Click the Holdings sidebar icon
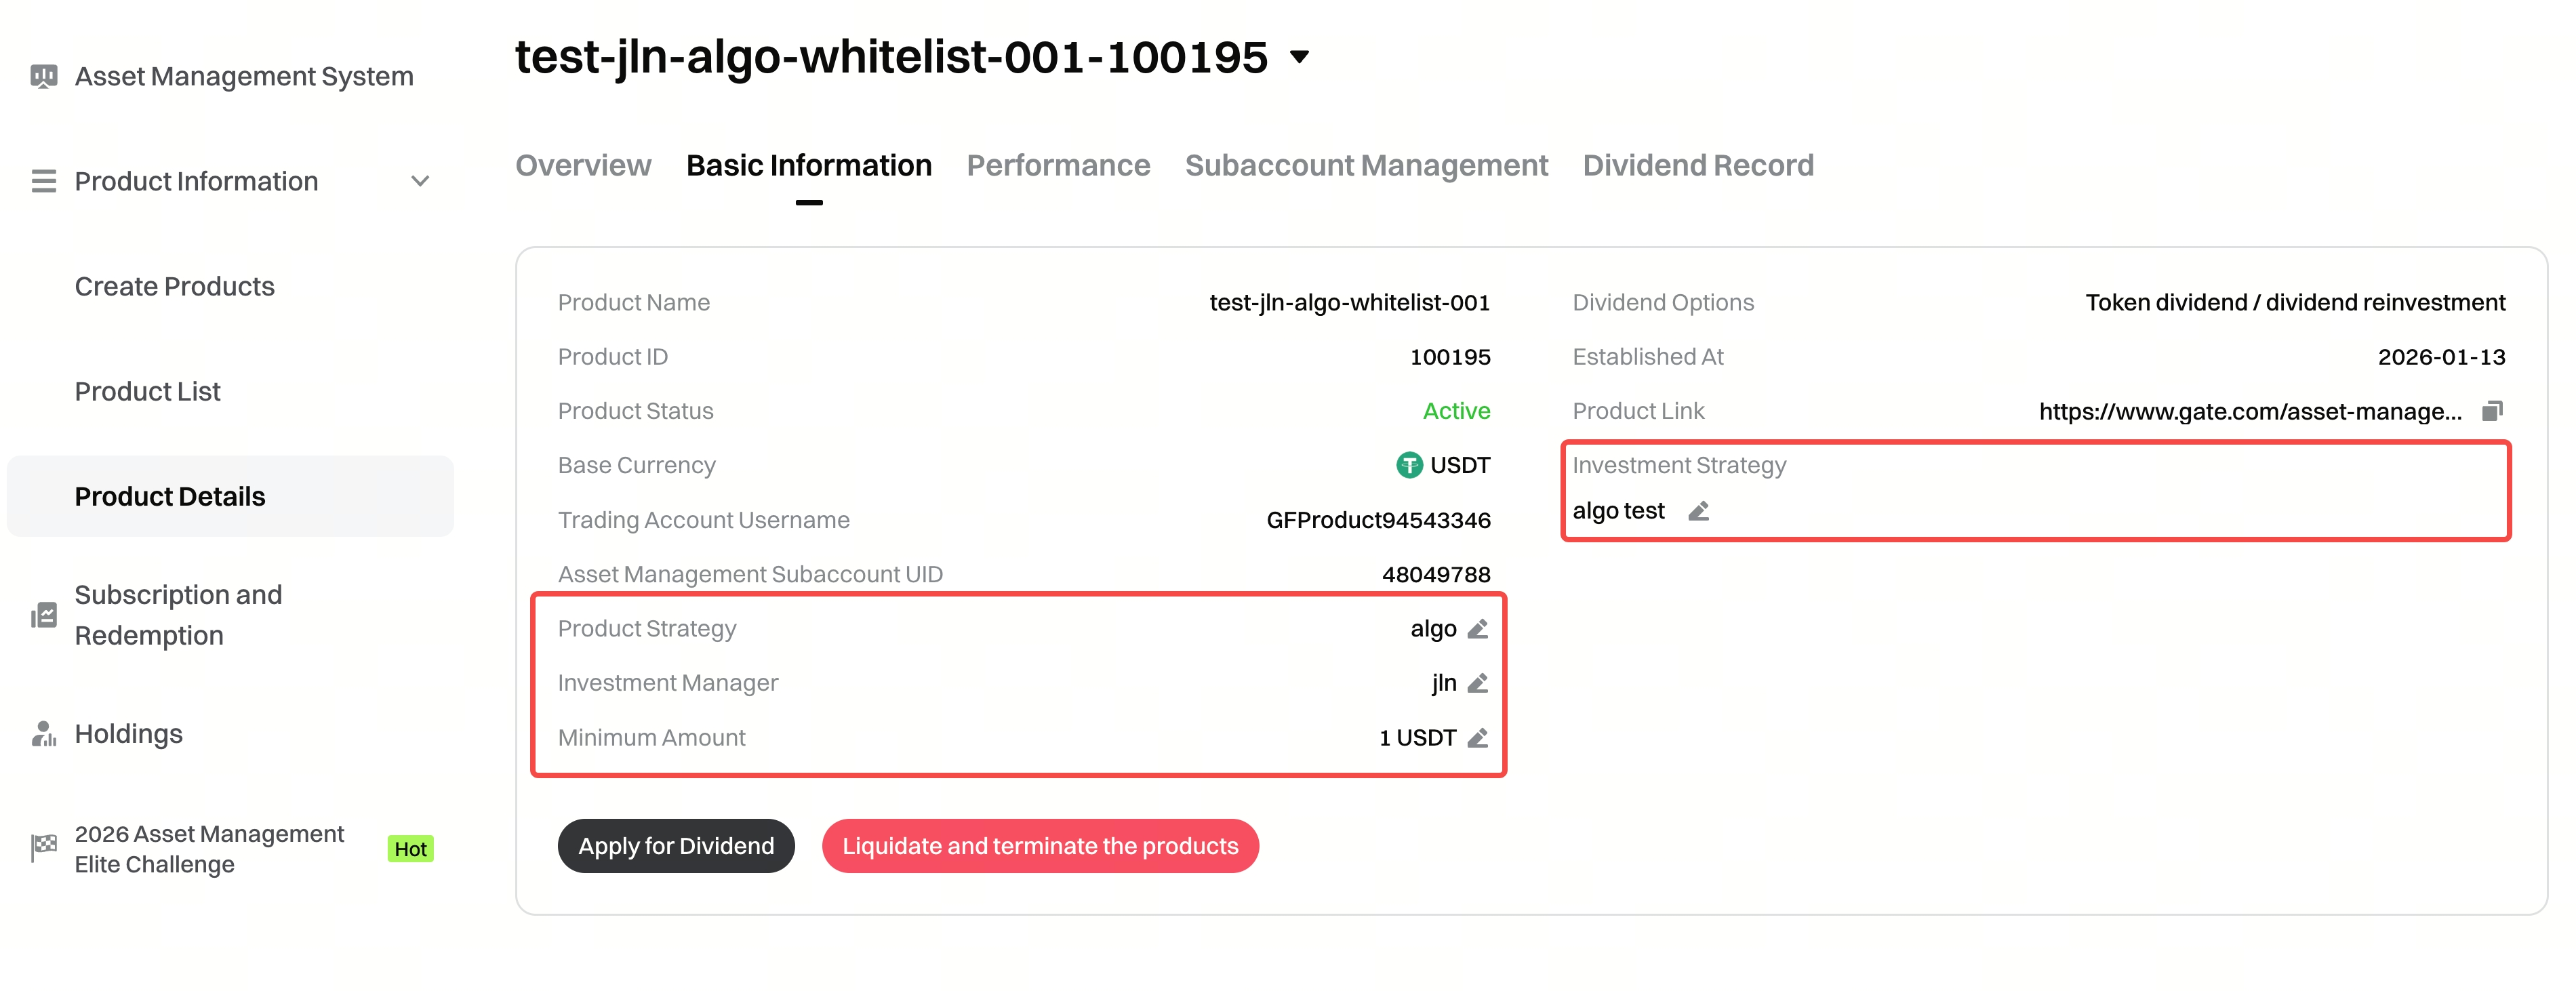 (x=43, y=734)
